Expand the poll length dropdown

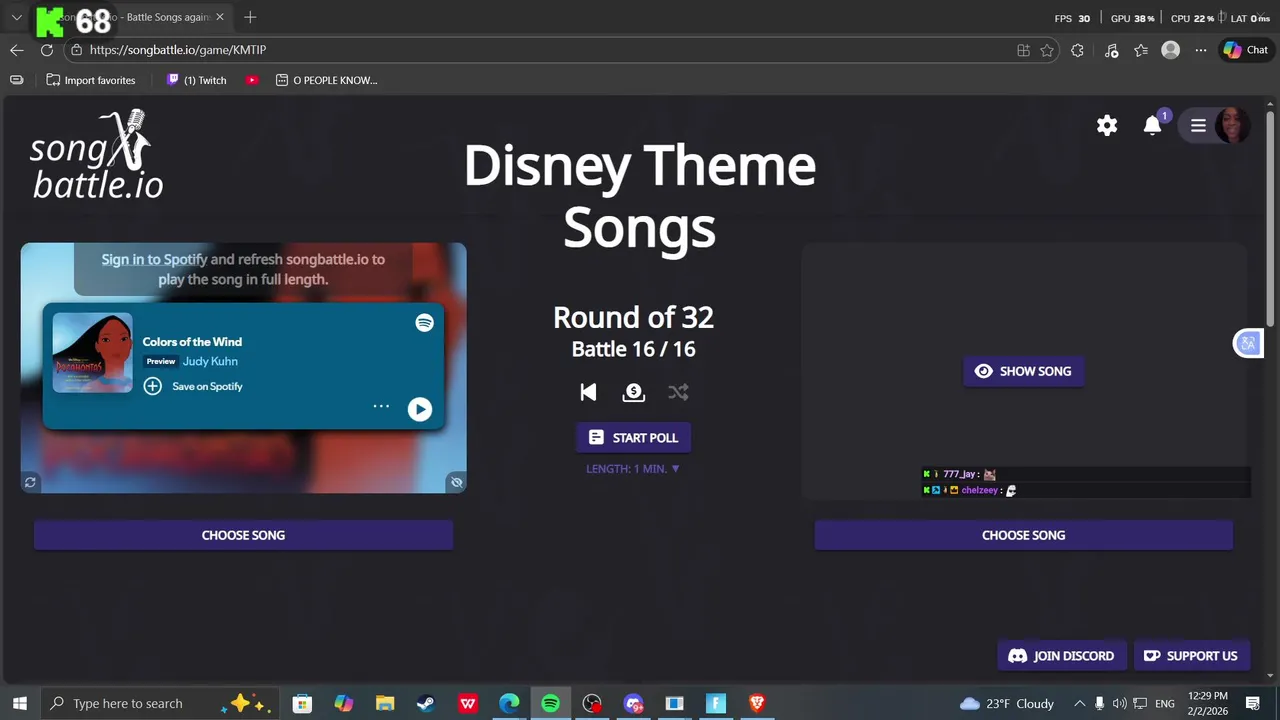(x=633, y=468)
